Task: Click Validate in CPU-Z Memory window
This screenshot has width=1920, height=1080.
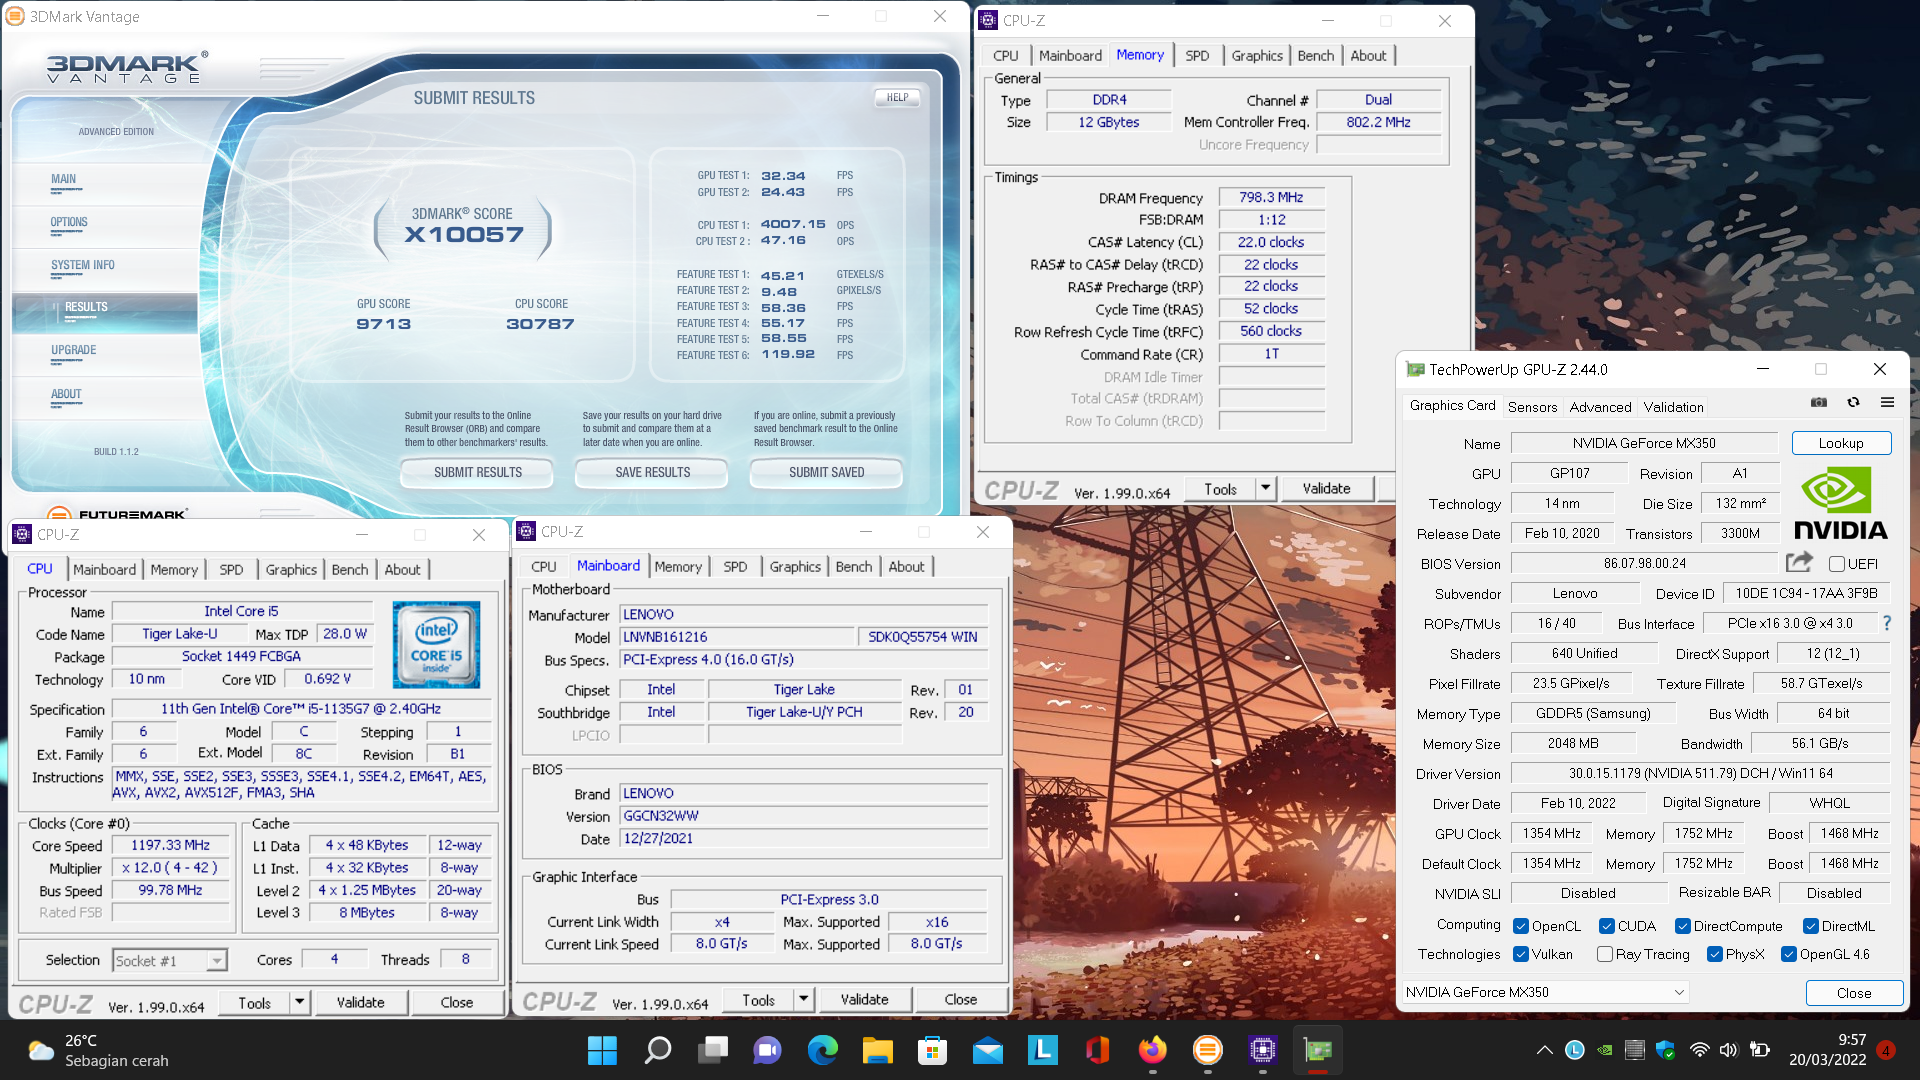Action: click(1326, 488)
